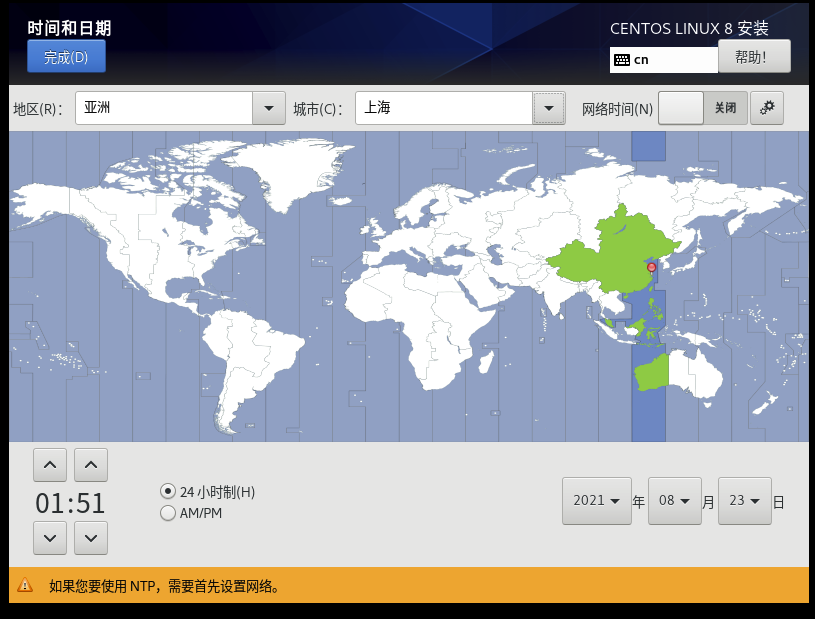Click the 01:51 time display
This screenshot has width=815, height=619.
pos(70,503)
